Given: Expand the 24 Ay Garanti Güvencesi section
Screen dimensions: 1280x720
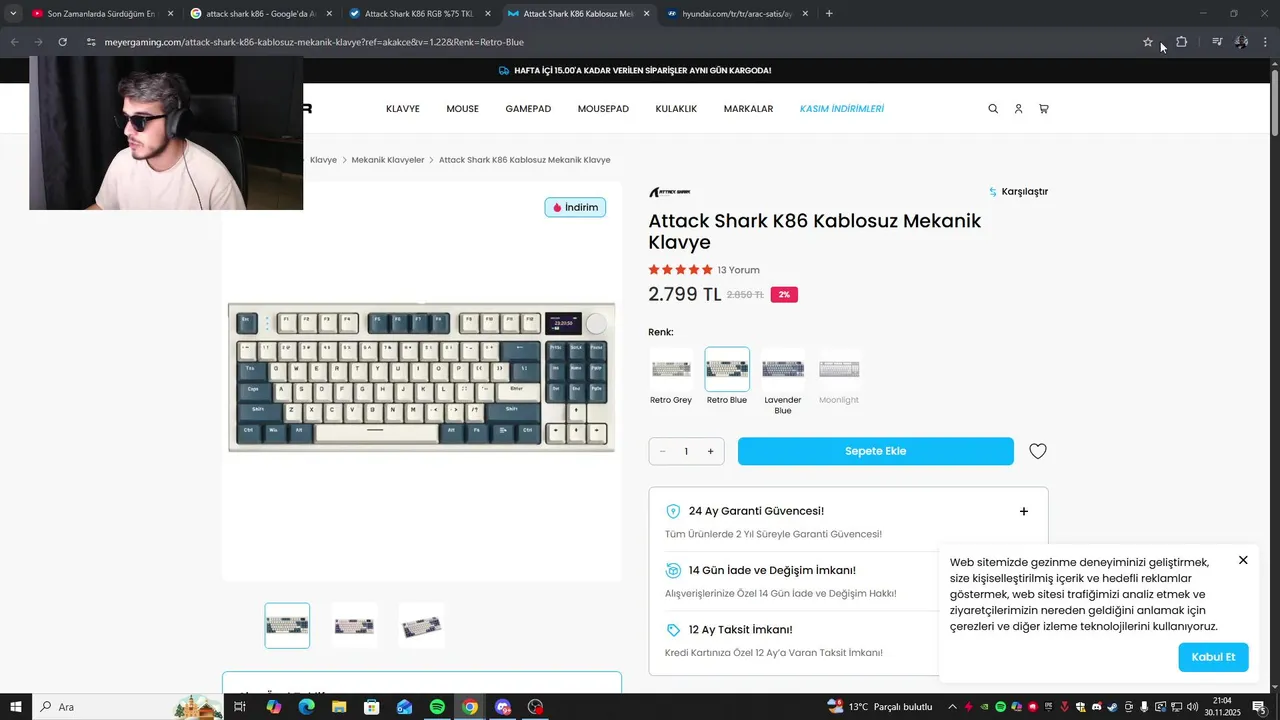Looking at the screenshot, I should click(1024, 511).
